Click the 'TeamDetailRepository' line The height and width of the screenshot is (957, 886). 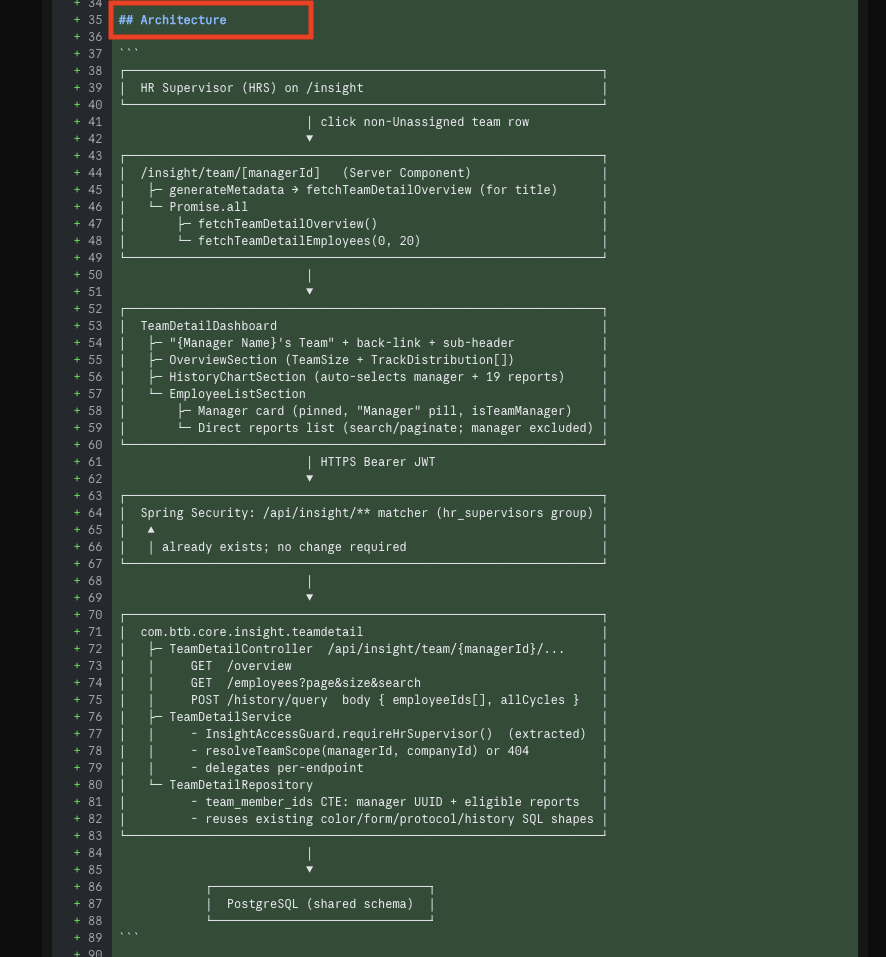click(240, 785)
